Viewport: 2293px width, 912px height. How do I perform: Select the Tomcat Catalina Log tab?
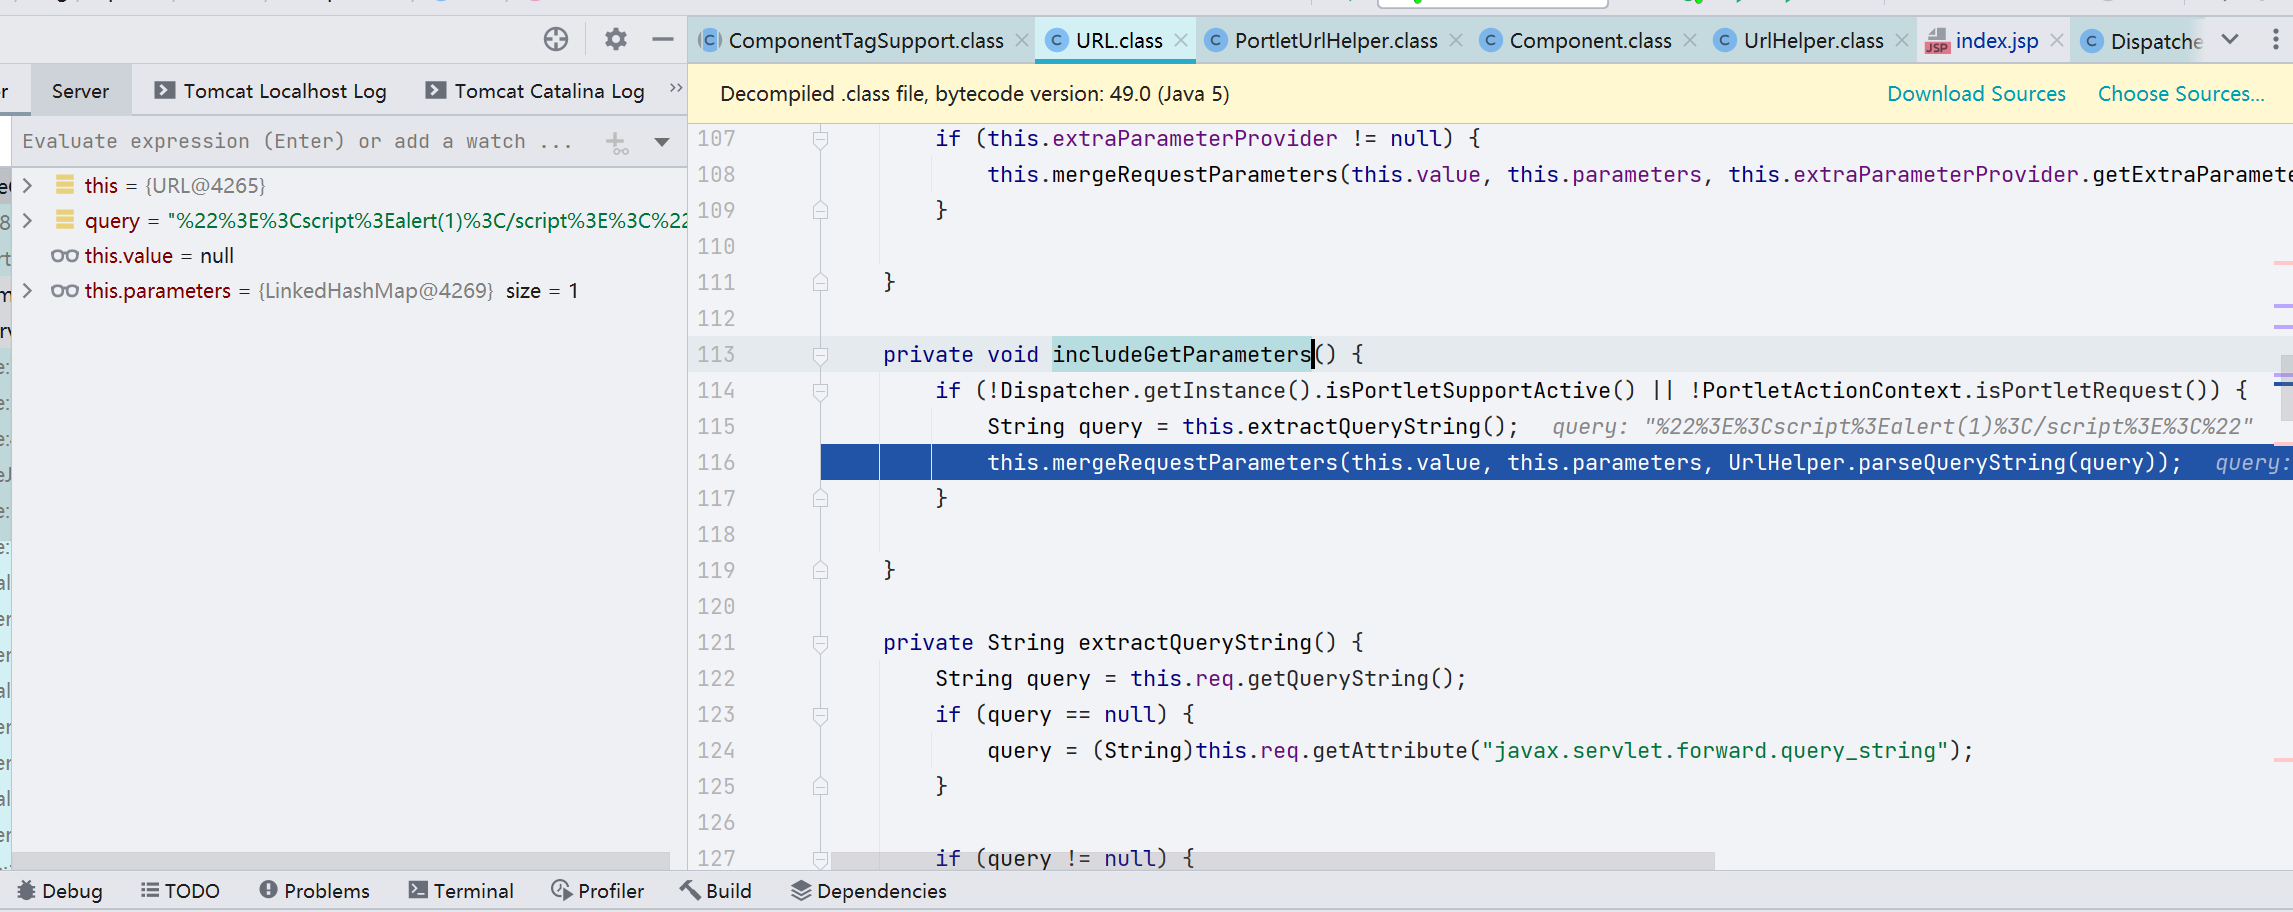(548, 91)
